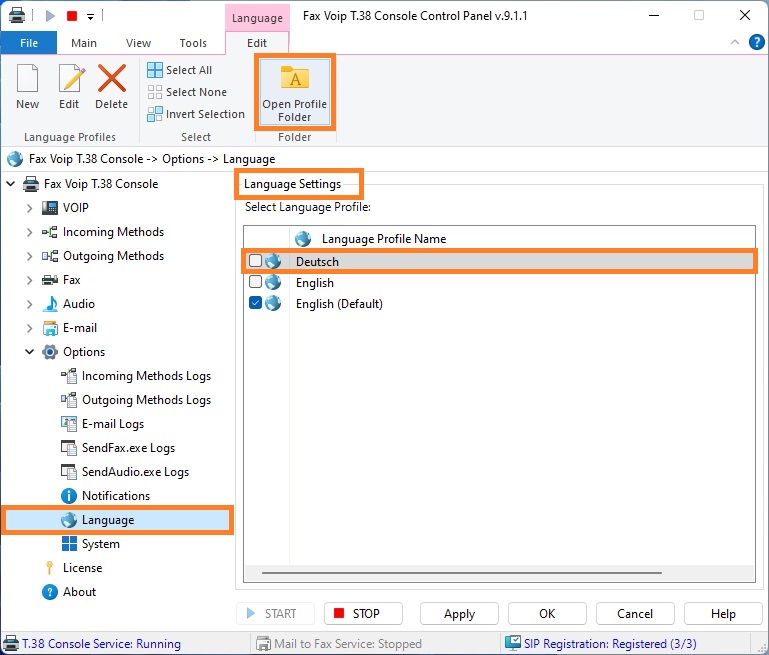The image size is (769, 655).
Task: Check the Deutsch language profile checkbox
Action: pos(256,261)
